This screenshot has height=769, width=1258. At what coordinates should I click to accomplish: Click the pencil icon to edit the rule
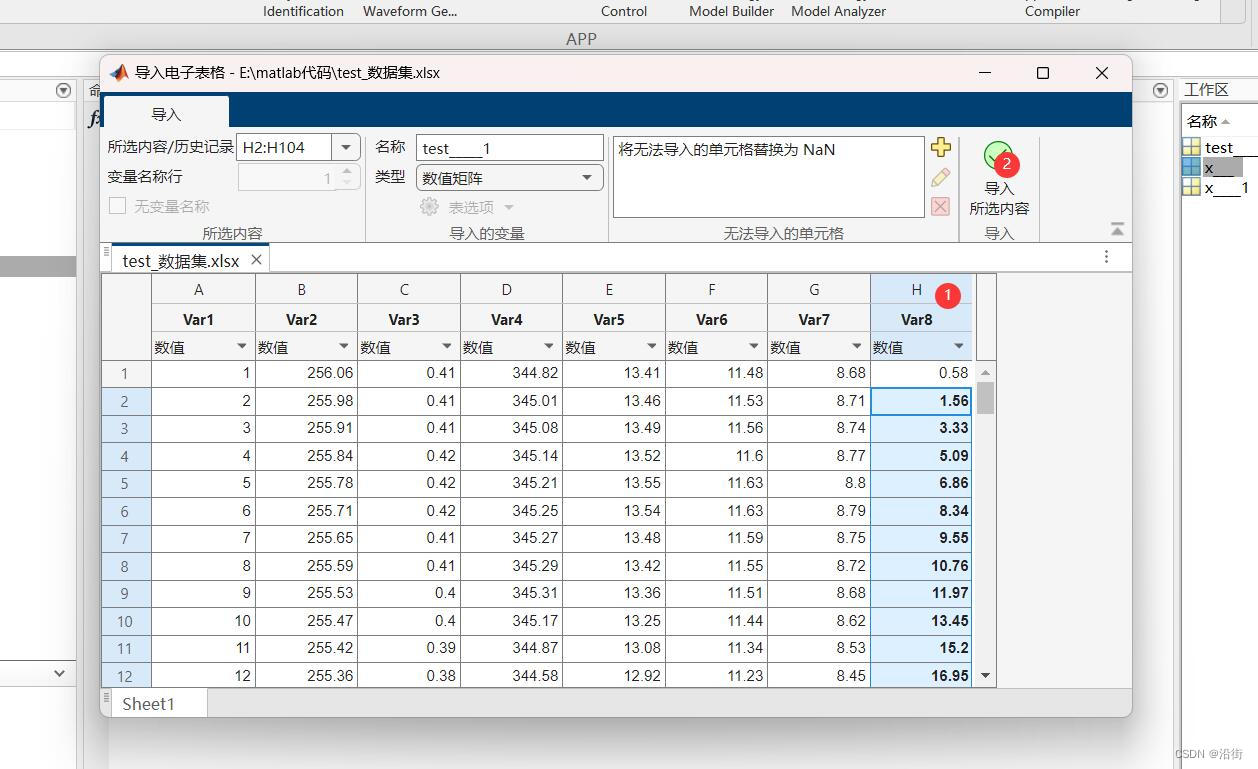(x=940, y=177)
